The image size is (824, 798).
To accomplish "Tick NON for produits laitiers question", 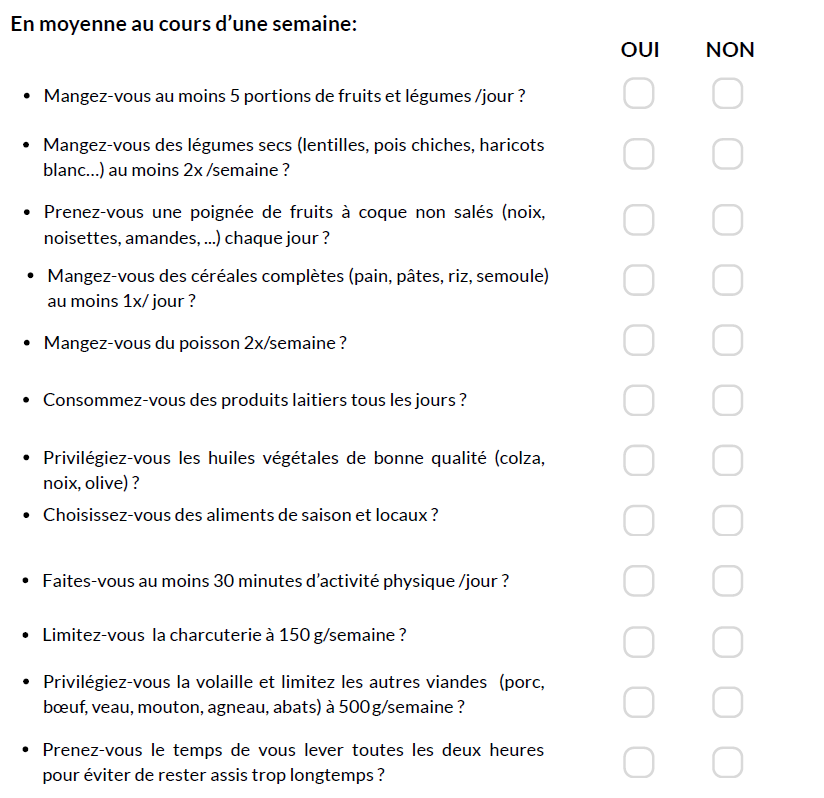I will (x=727, y=400).
